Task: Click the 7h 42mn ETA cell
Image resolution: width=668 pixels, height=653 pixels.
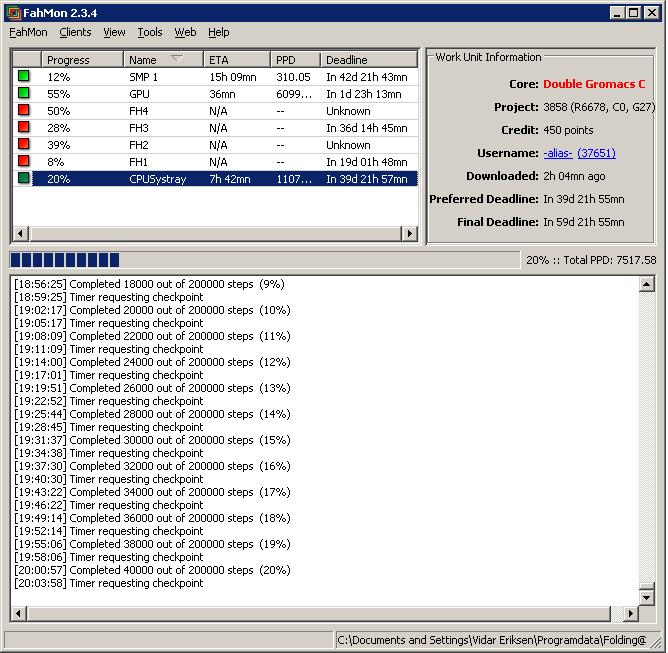Action: [230, 179]
